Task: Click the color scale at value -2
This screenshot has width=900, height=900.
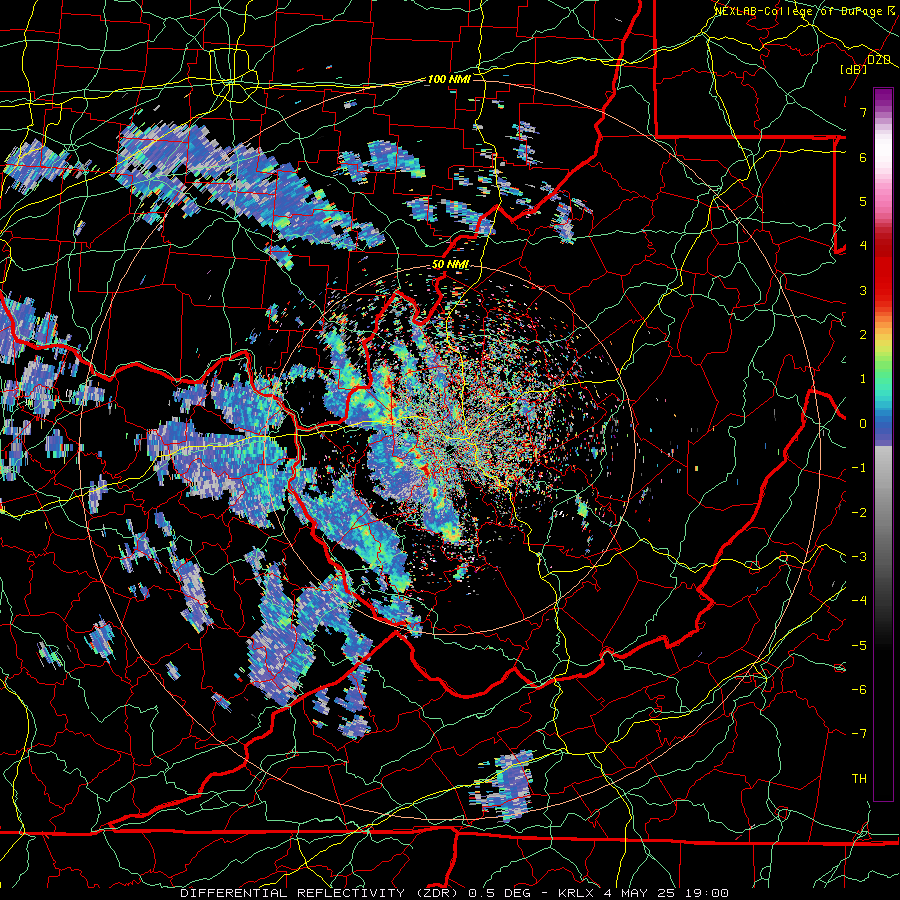Action: click(x=883, y=513)
